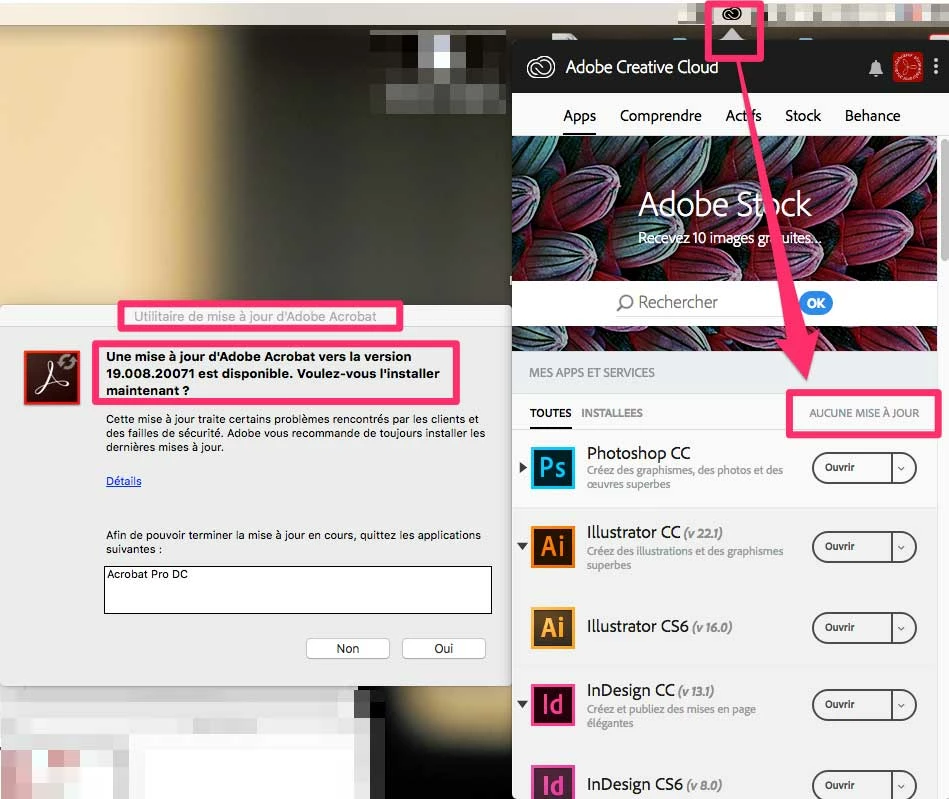Screen dimensions: 949x799
Task: Switch to the Comprendre tab
Action: tap(660, 116)
